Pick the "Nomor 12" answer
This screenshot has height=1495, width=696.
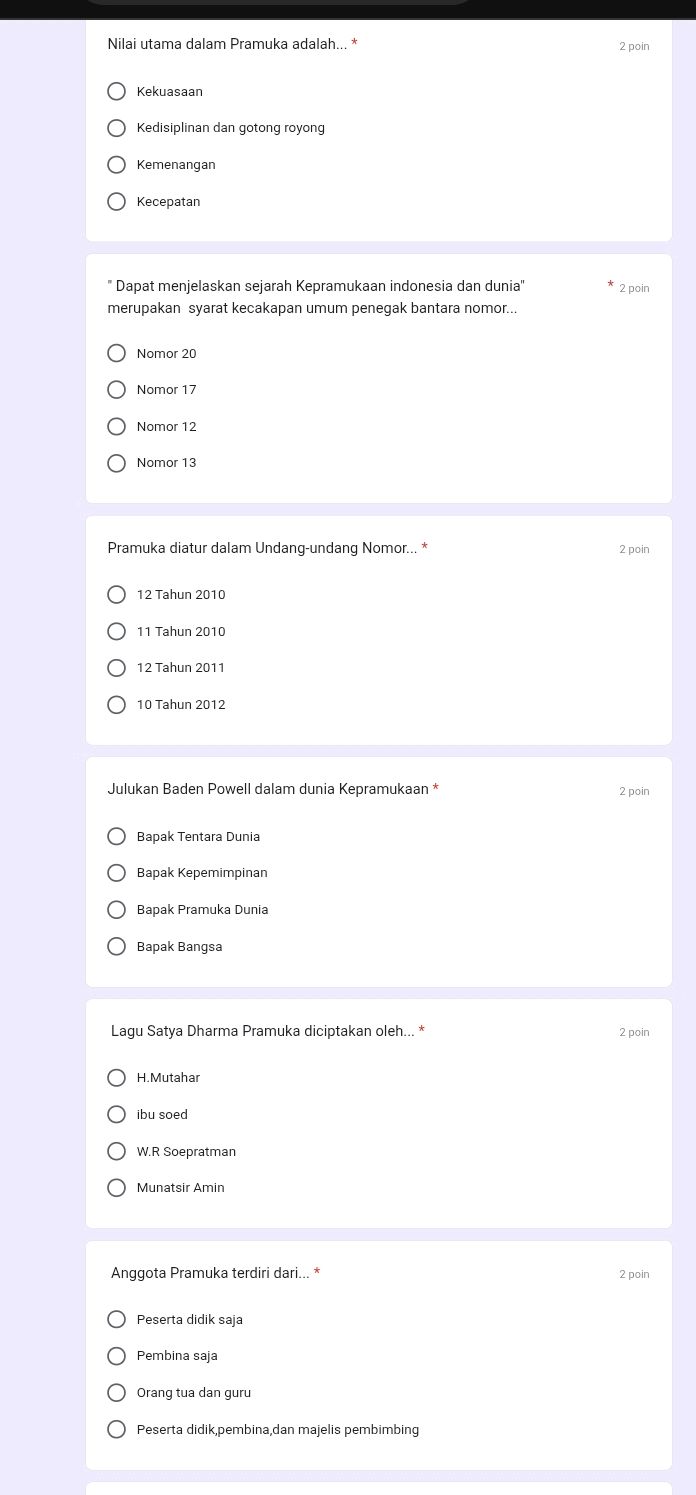(117, 427)
